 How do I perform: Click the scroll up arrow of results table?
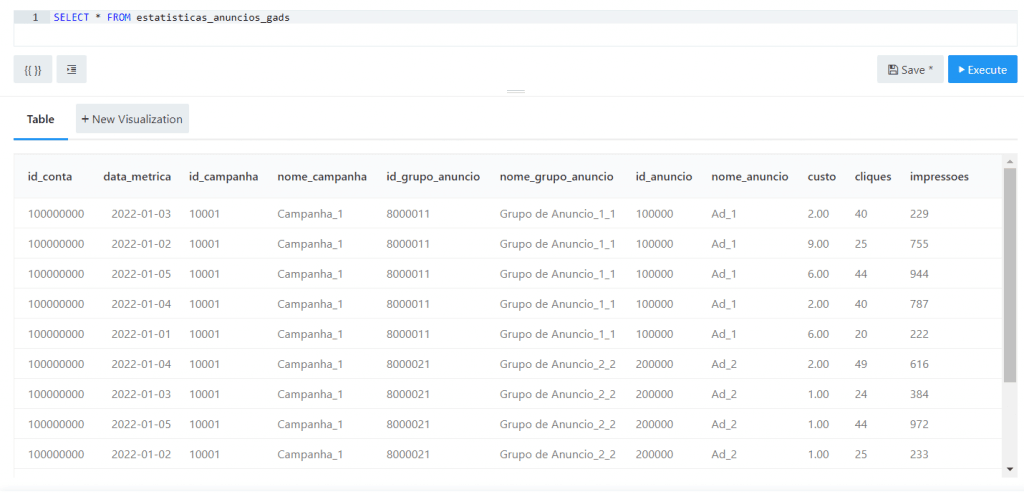[x=1010, y=162]
